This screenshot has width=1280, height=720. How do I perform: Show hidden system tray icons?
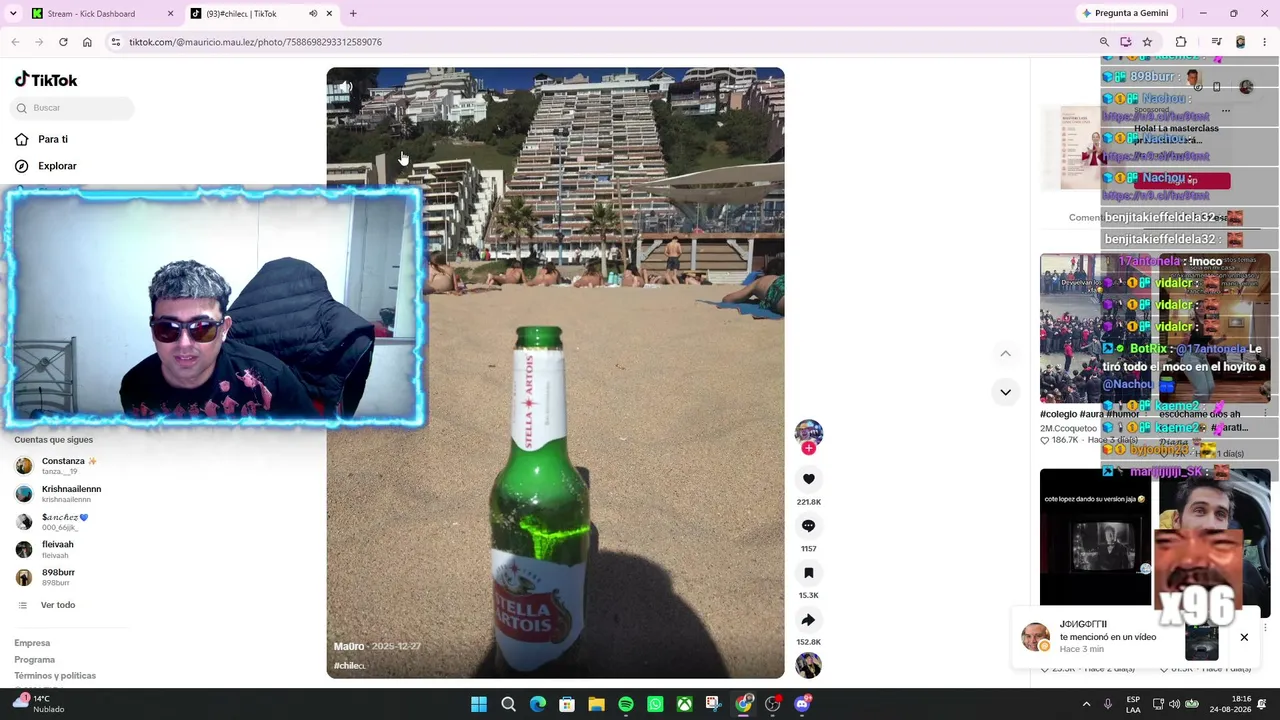pos(1086,704)
